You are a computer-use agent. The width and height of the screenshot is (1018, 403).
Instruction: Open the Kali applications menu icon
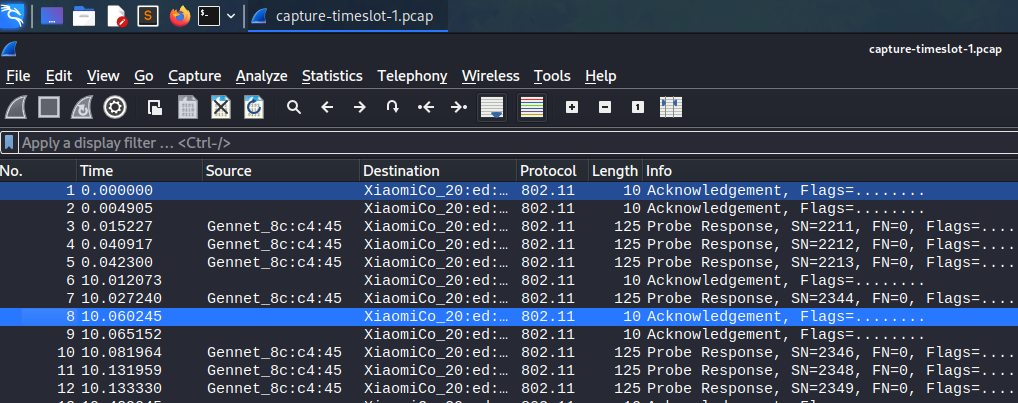(x=12, y=16)
